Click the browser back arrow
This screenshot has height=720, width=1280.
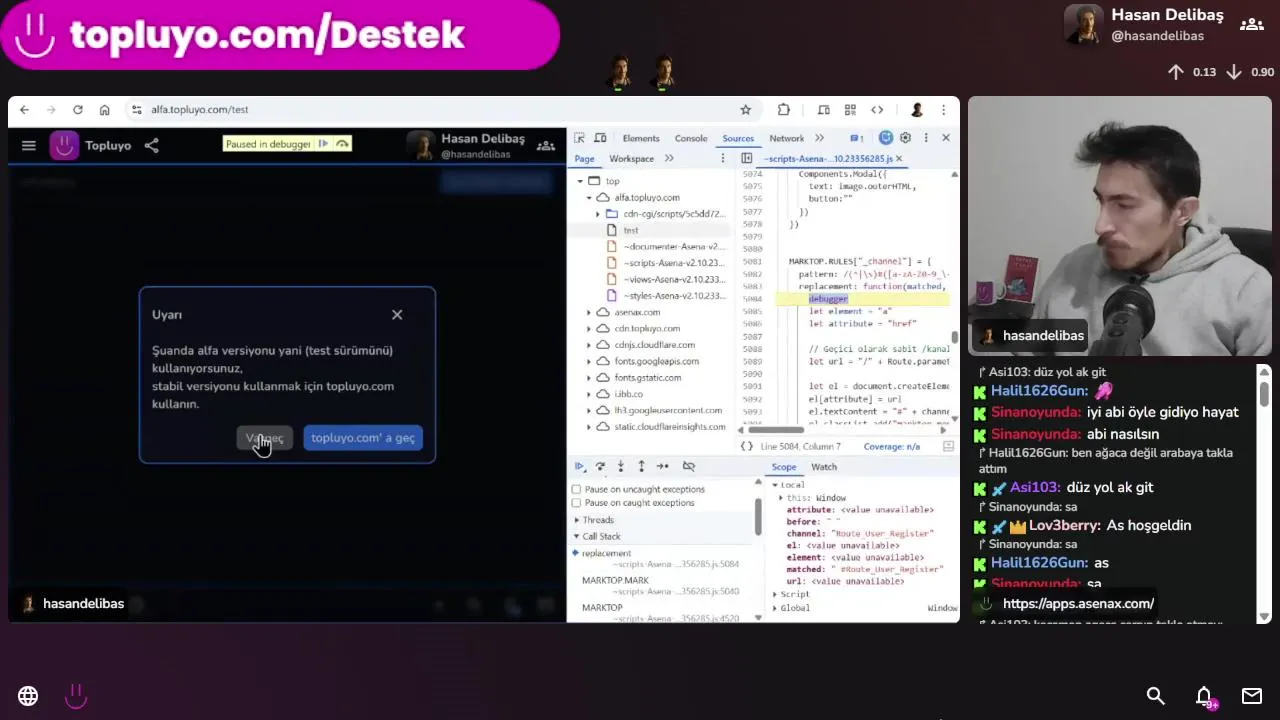click(x=24, y=110)
